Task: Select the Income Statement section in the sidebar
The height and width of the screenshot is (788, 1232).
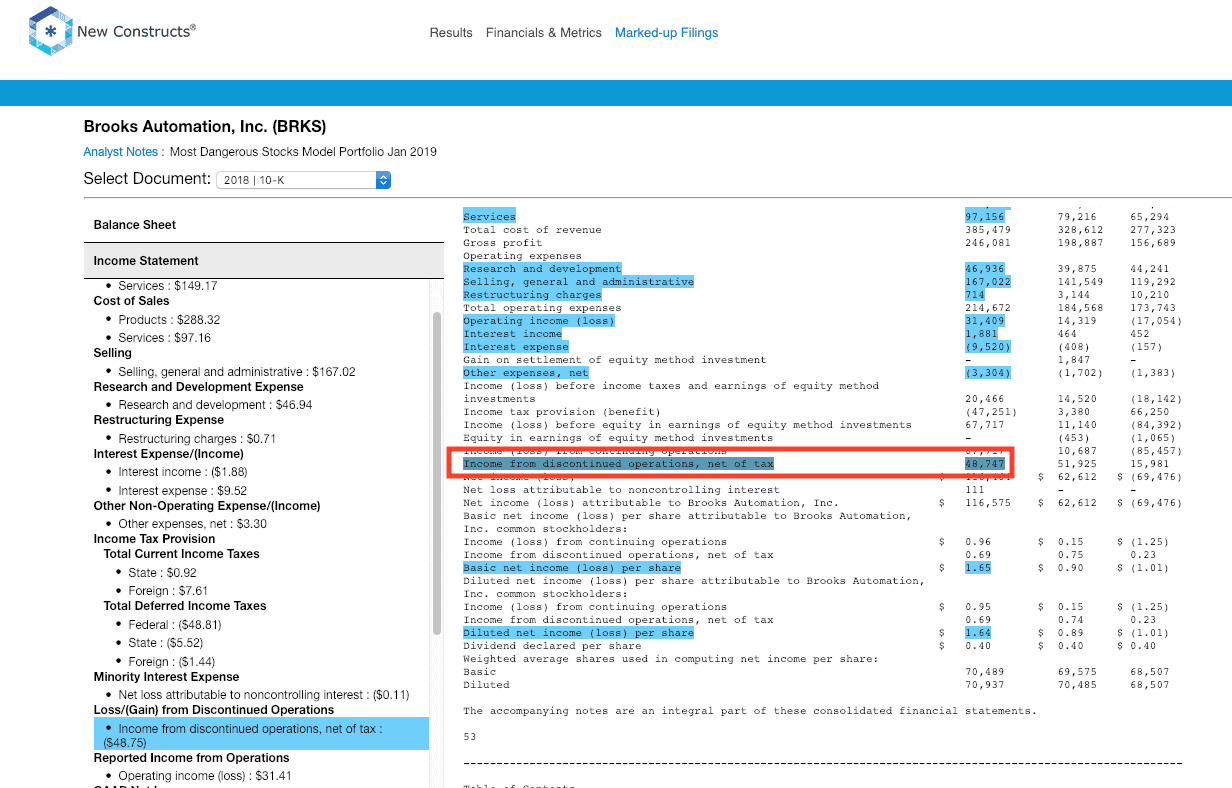Action: click(264, 261)
